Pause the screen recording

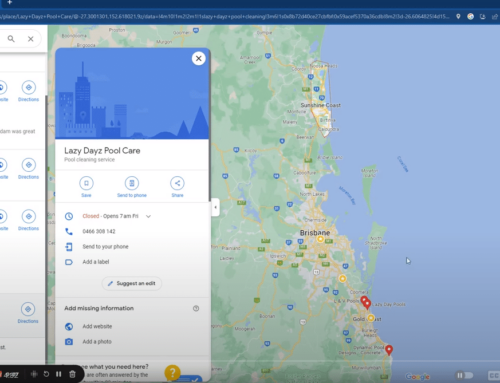click(x=59, y=374)
